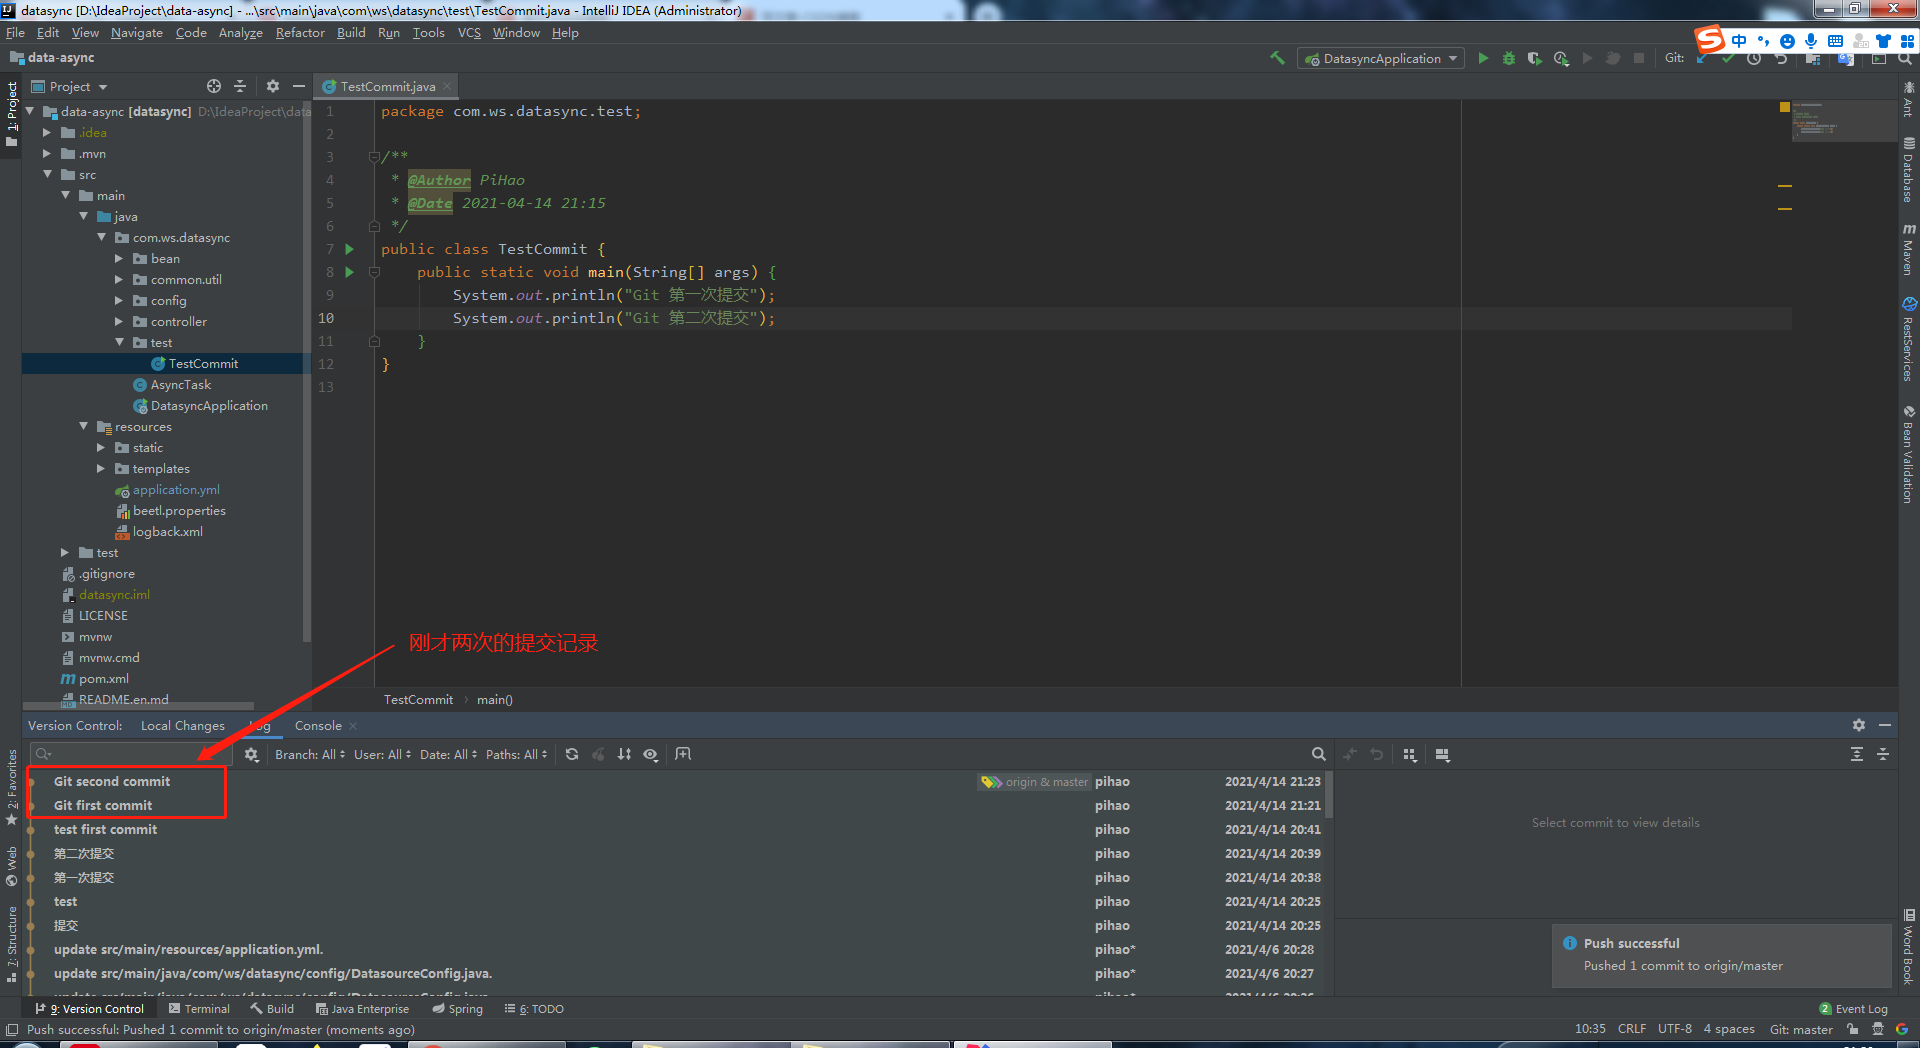Collapse the com.ws.datasync package
The image size is (1920, 1048).
(x=101, y=237)
